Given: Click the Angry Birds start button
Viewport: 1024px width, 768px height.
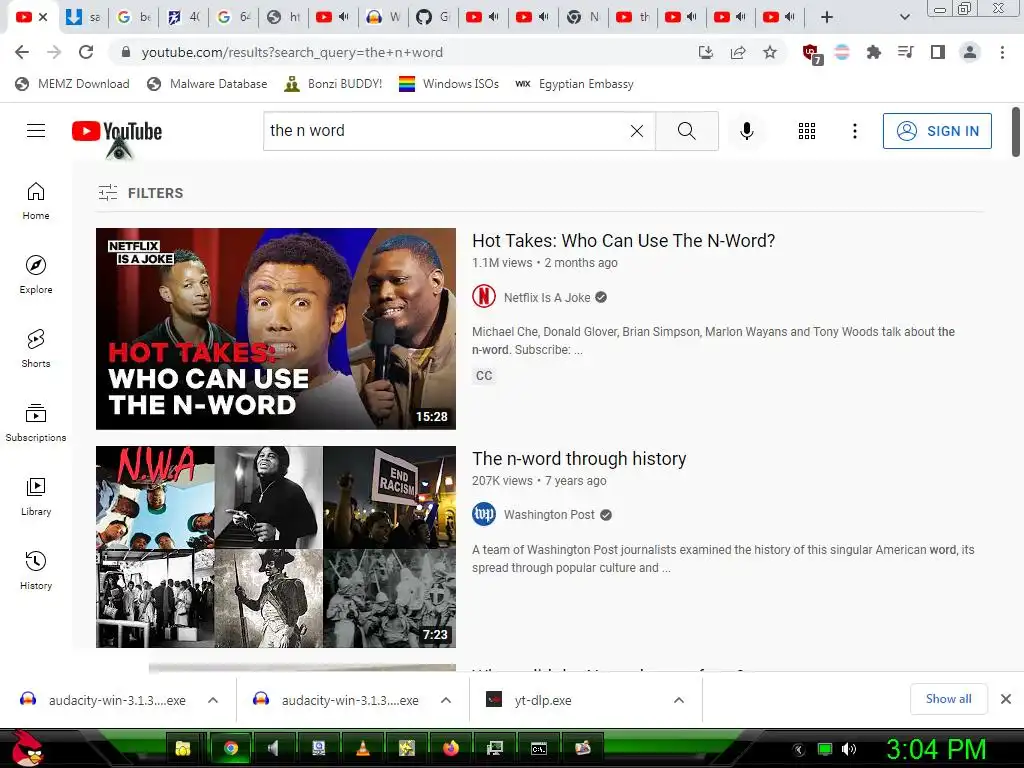Looking at the screenshot, I should coord(27,748).
